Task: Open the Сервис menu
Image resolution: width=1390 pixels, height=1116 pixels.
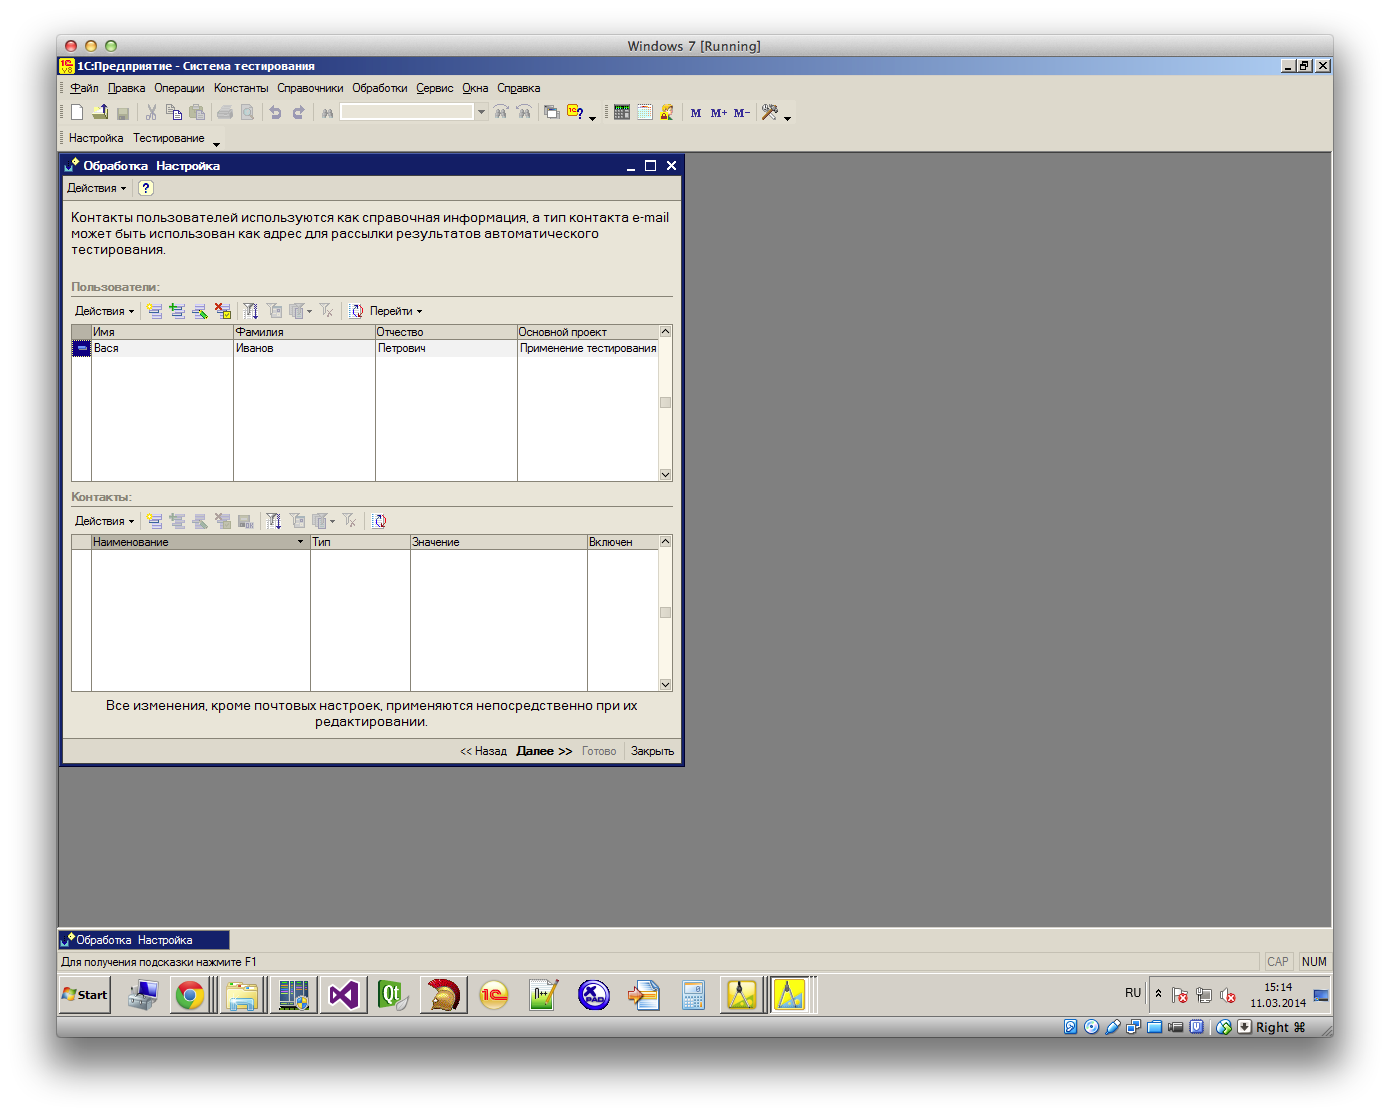Action: click(x=435, y=88)
